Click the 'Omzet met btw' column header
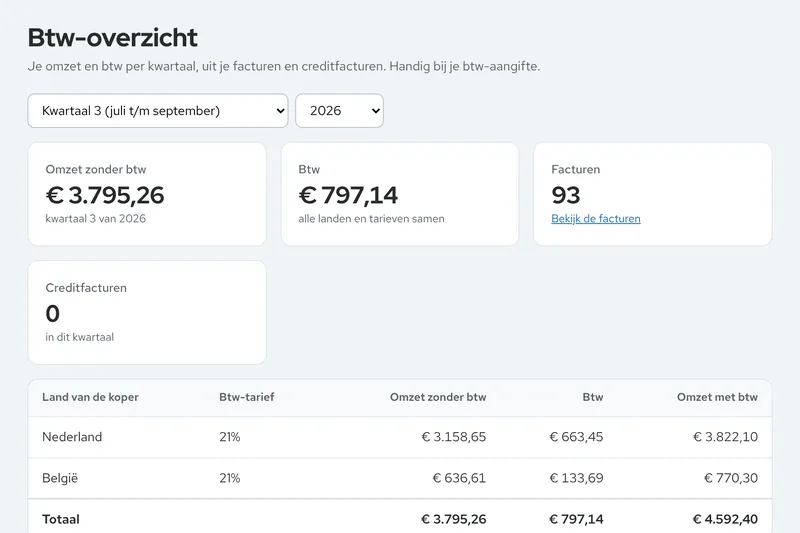The height and width of the screenshot is (533, 800). [717, 397]
